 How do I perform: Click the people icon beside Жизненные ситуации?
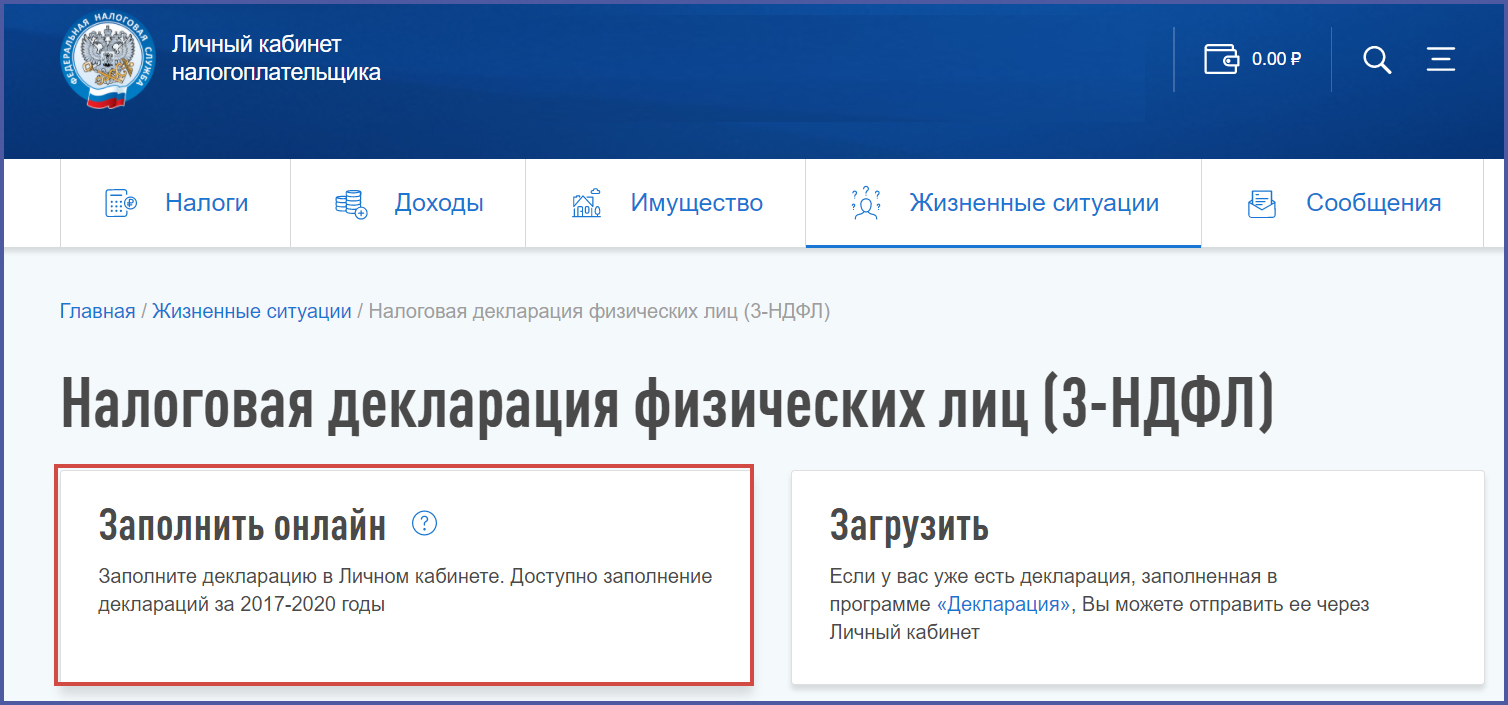point(864,203)
